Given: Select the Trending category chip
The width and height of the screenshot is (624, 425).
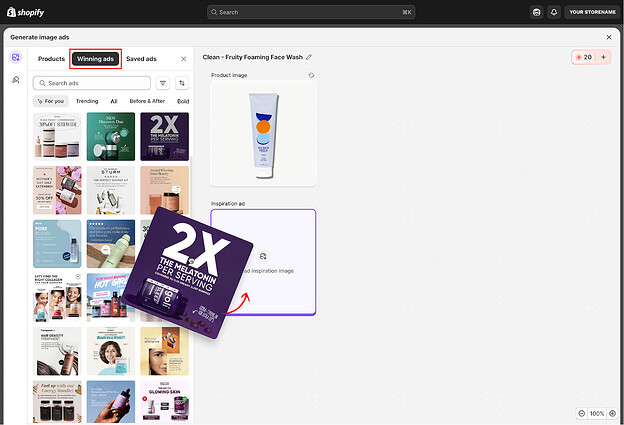Looking at the screenshot, I should tap(87, 101).
